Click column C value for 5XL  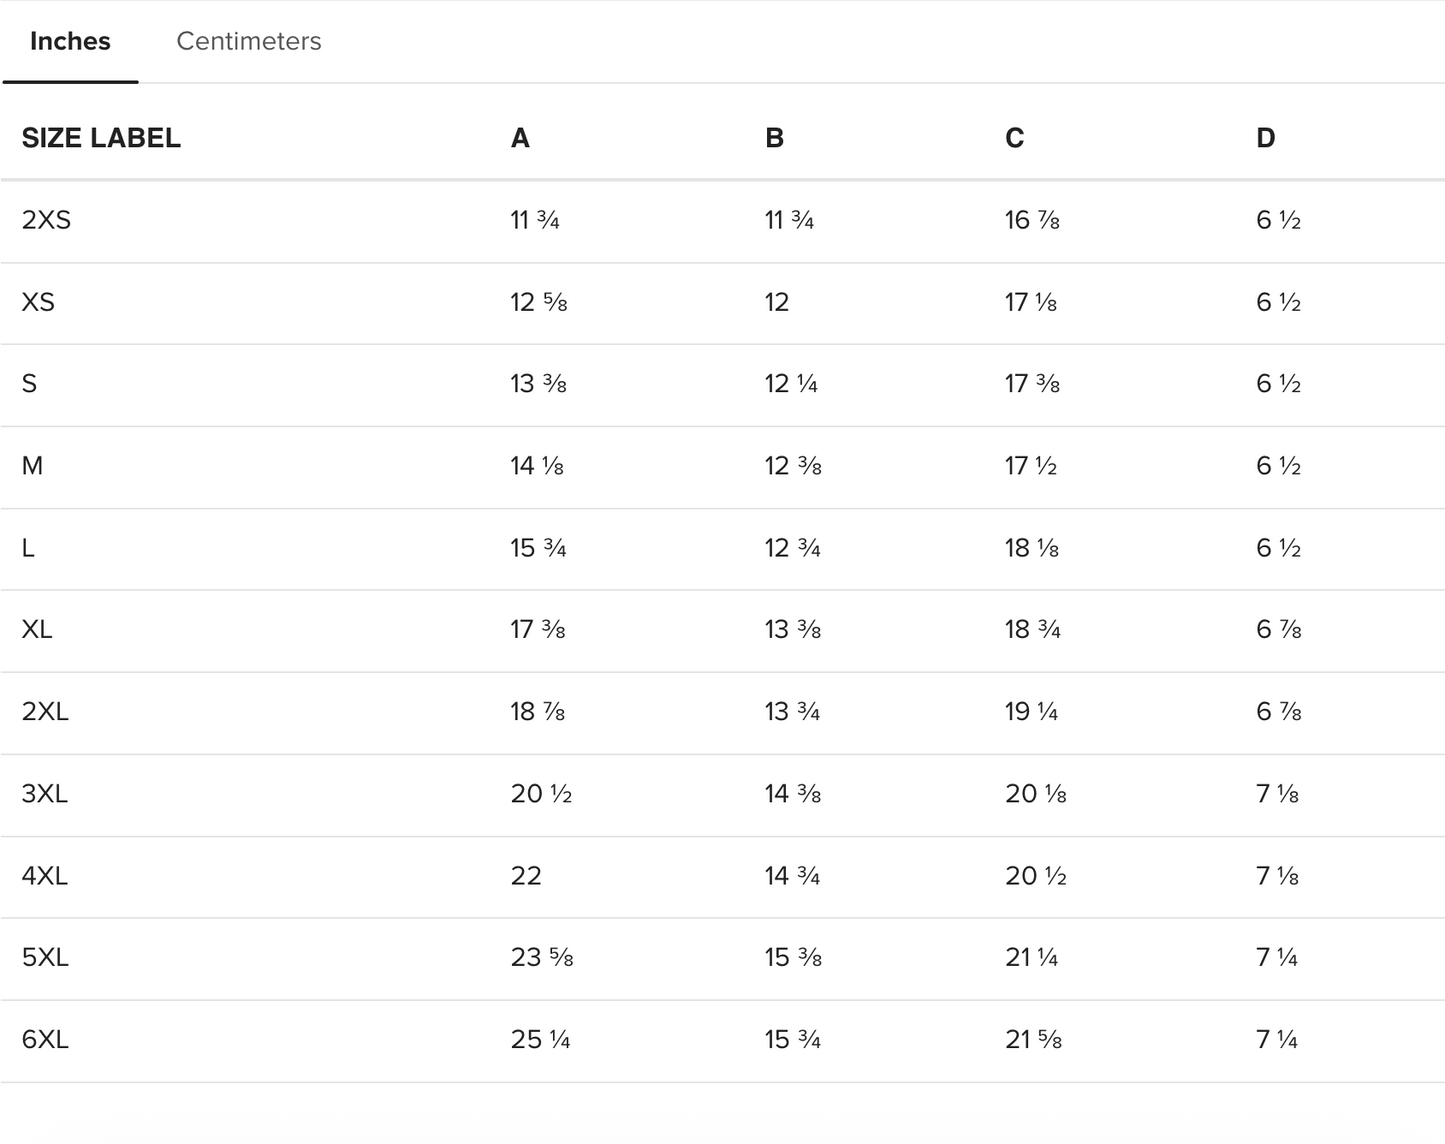[1031, 958]
